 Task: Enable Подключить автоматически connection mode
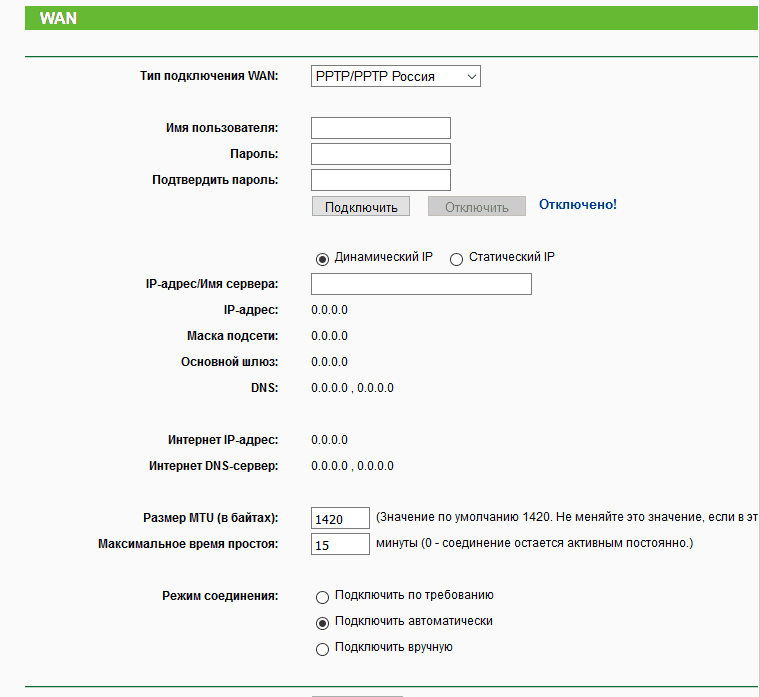click(322, 622)
